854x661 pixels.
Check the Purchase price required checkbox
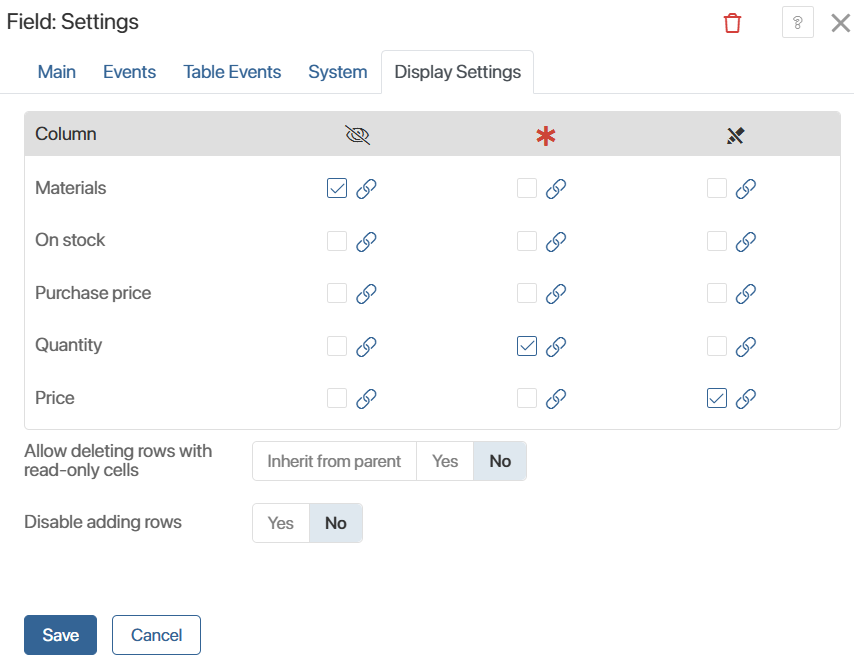pyautogui.click(x=527, y=293)
